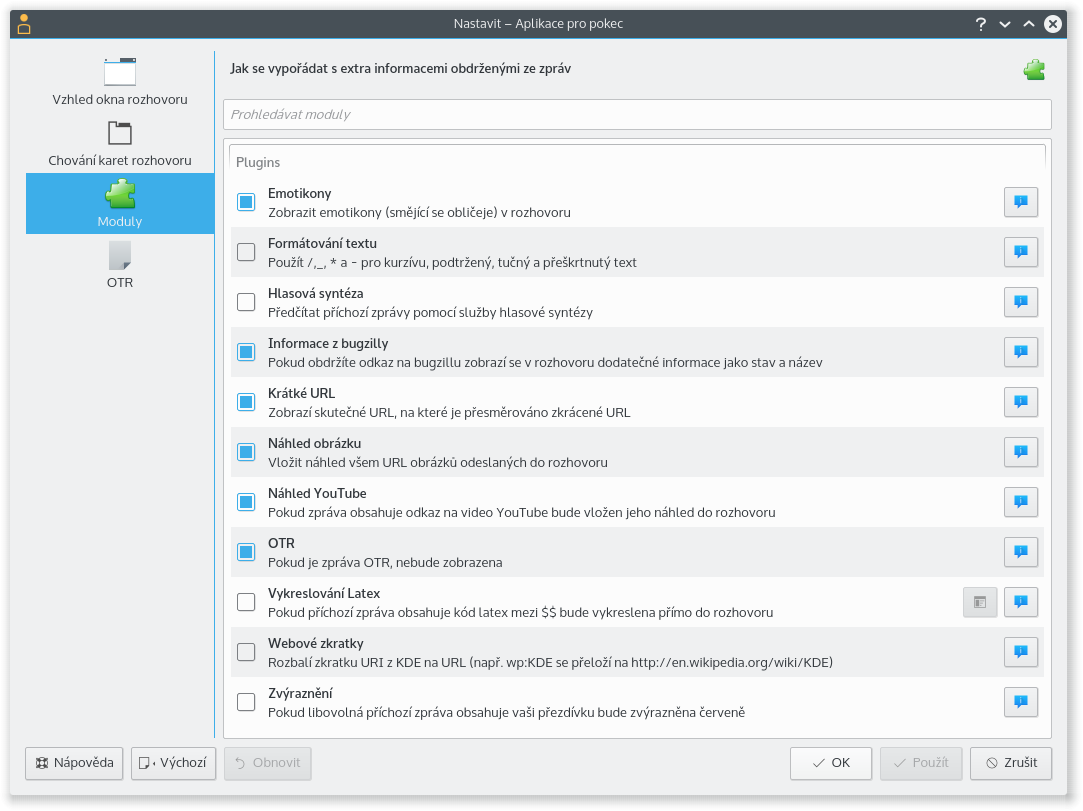Click the Nápověda help button
Image resolution: width=1083 pixels, height=811 pixels.
74,763
